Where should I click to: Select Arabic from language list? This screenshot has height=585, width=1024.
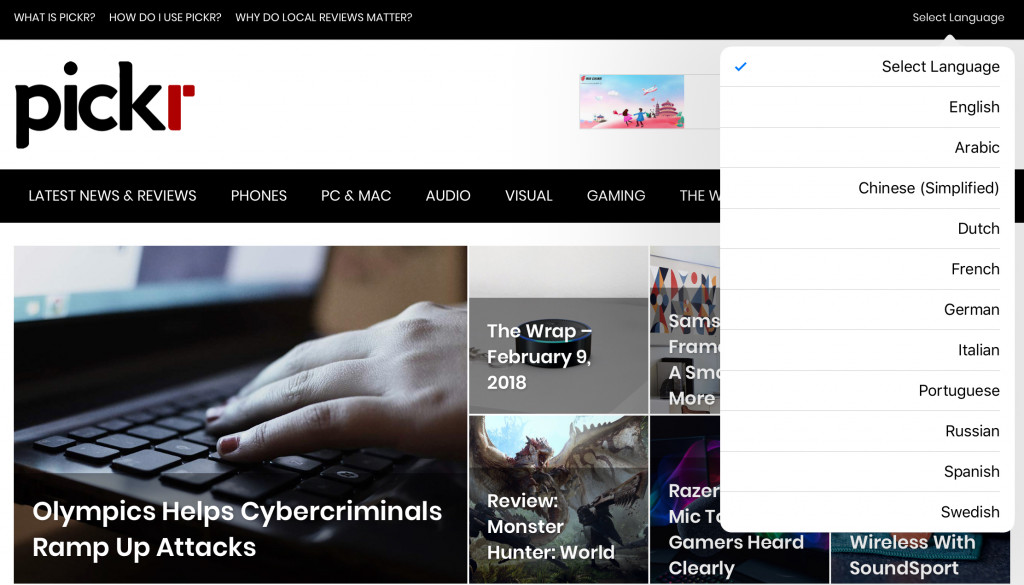pos(867,148)
